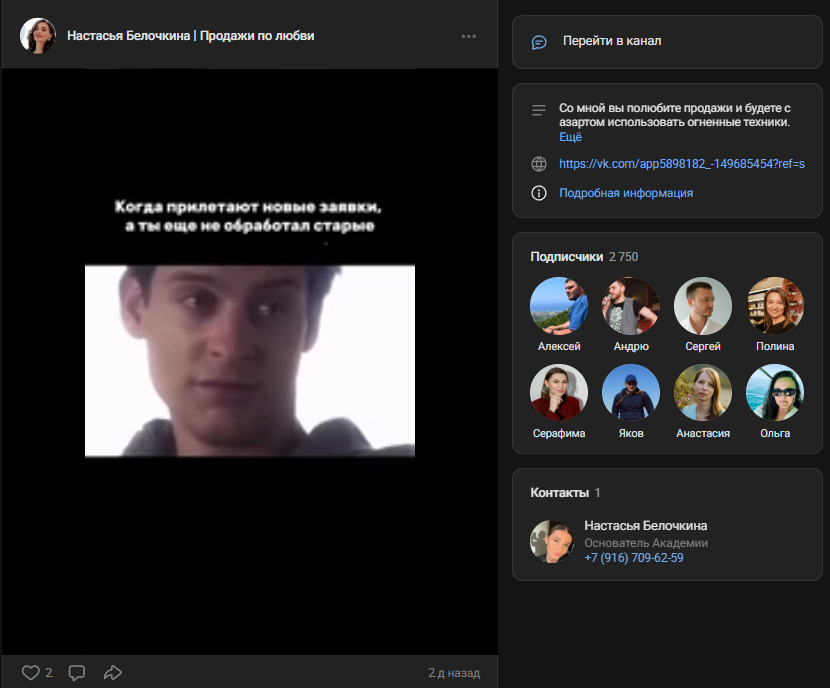830x688 pixels.
Task: Open subscriber Яков's profile avatar
Action: pos(631,393)
